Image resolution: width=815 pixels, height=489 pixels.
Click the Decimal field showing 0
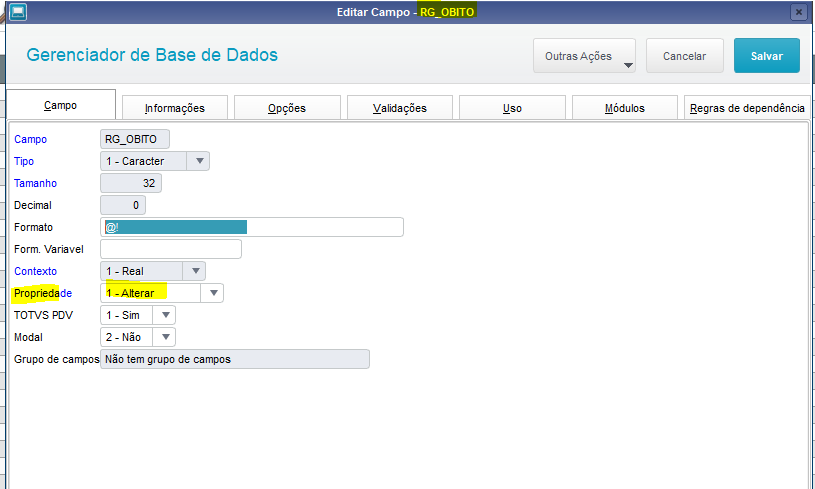[x=123, y=205]
